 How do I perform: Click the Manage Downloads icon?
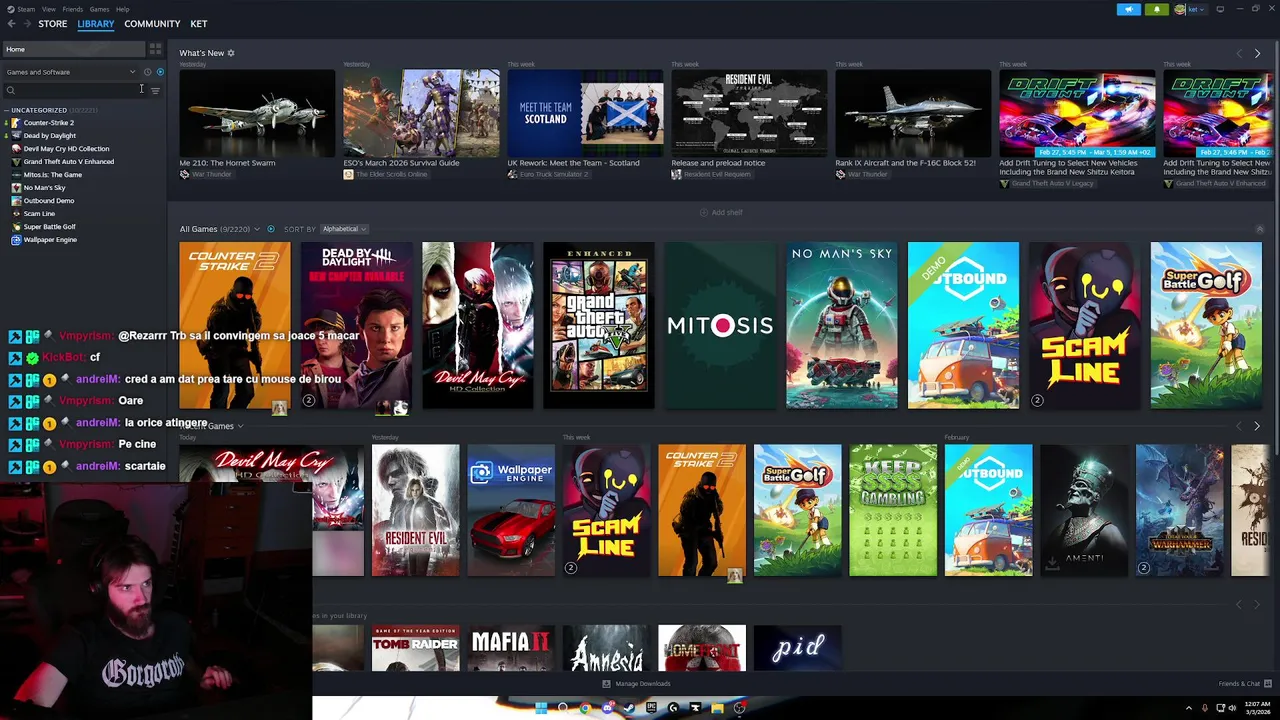[606, 684]
